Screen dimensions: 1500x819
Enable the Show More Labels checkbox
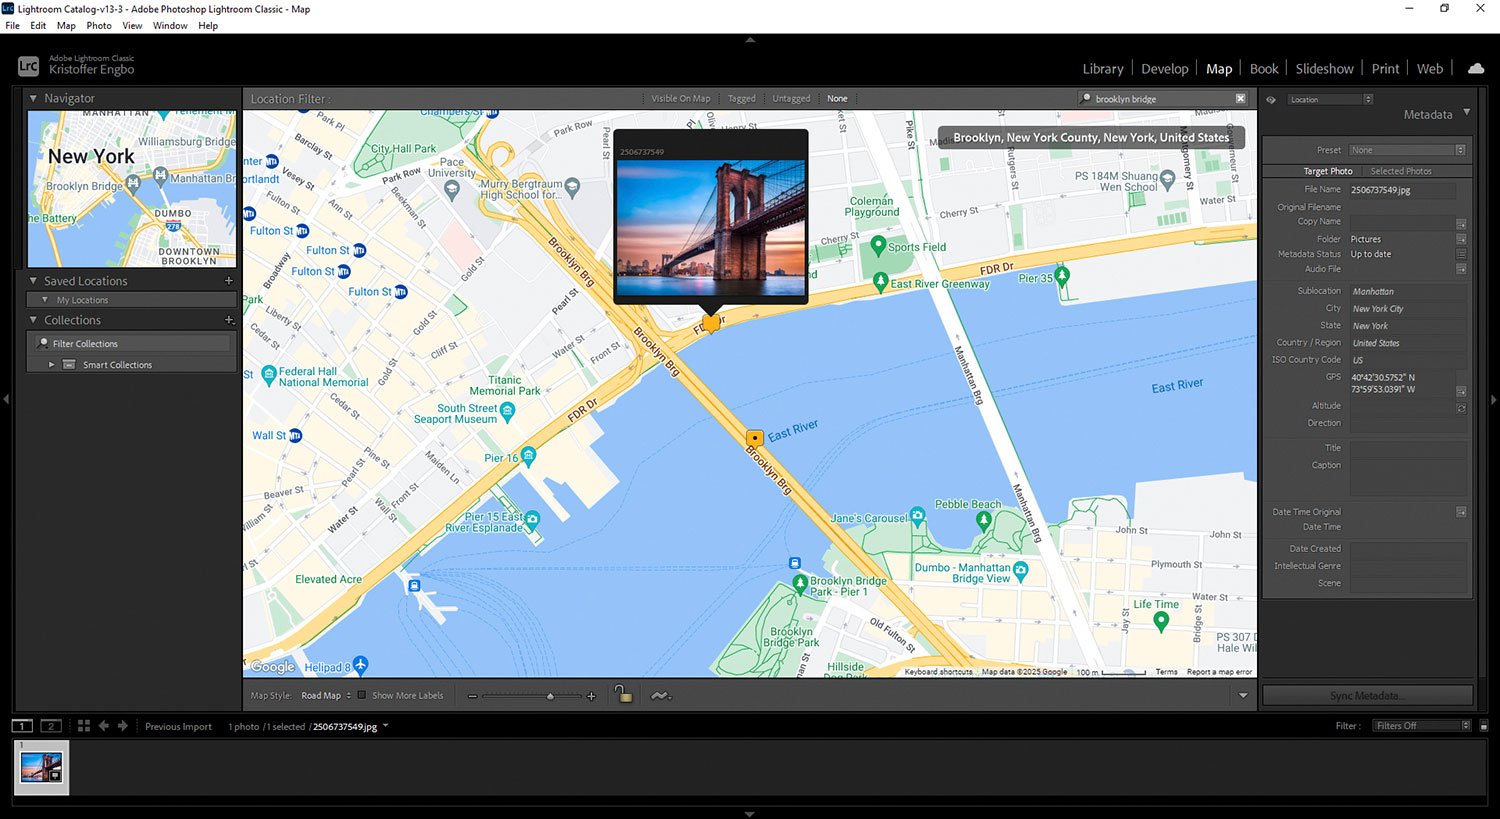tap(362, 695)
